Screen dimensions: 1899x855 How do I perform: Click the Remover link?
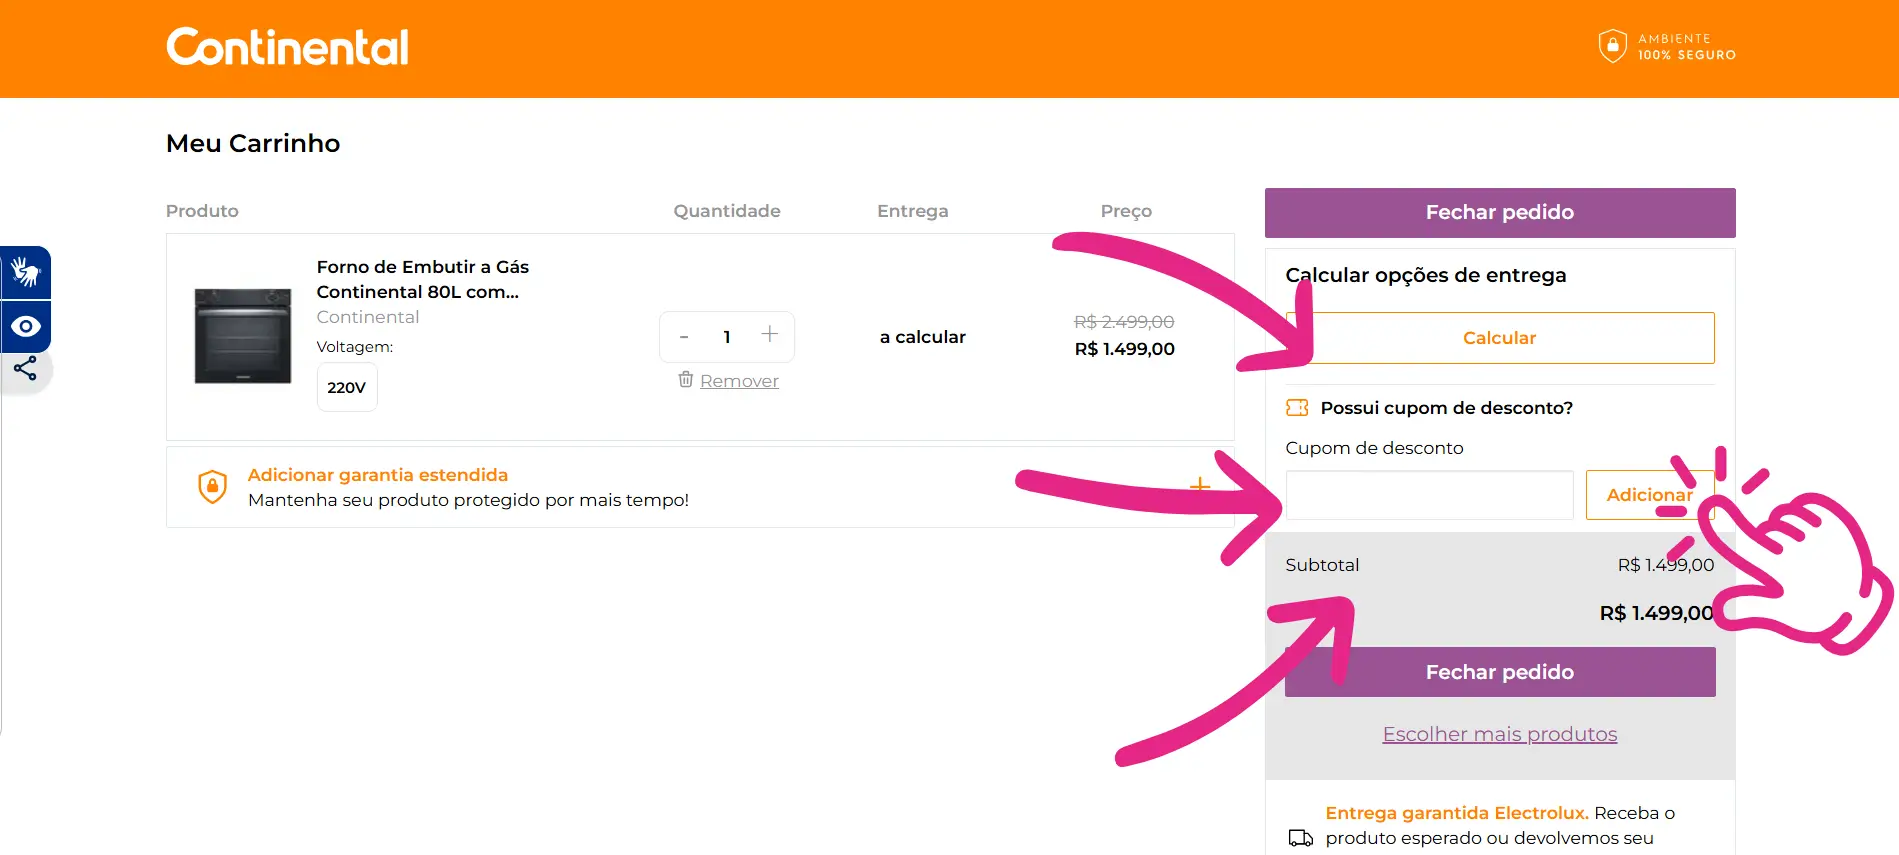739,380
